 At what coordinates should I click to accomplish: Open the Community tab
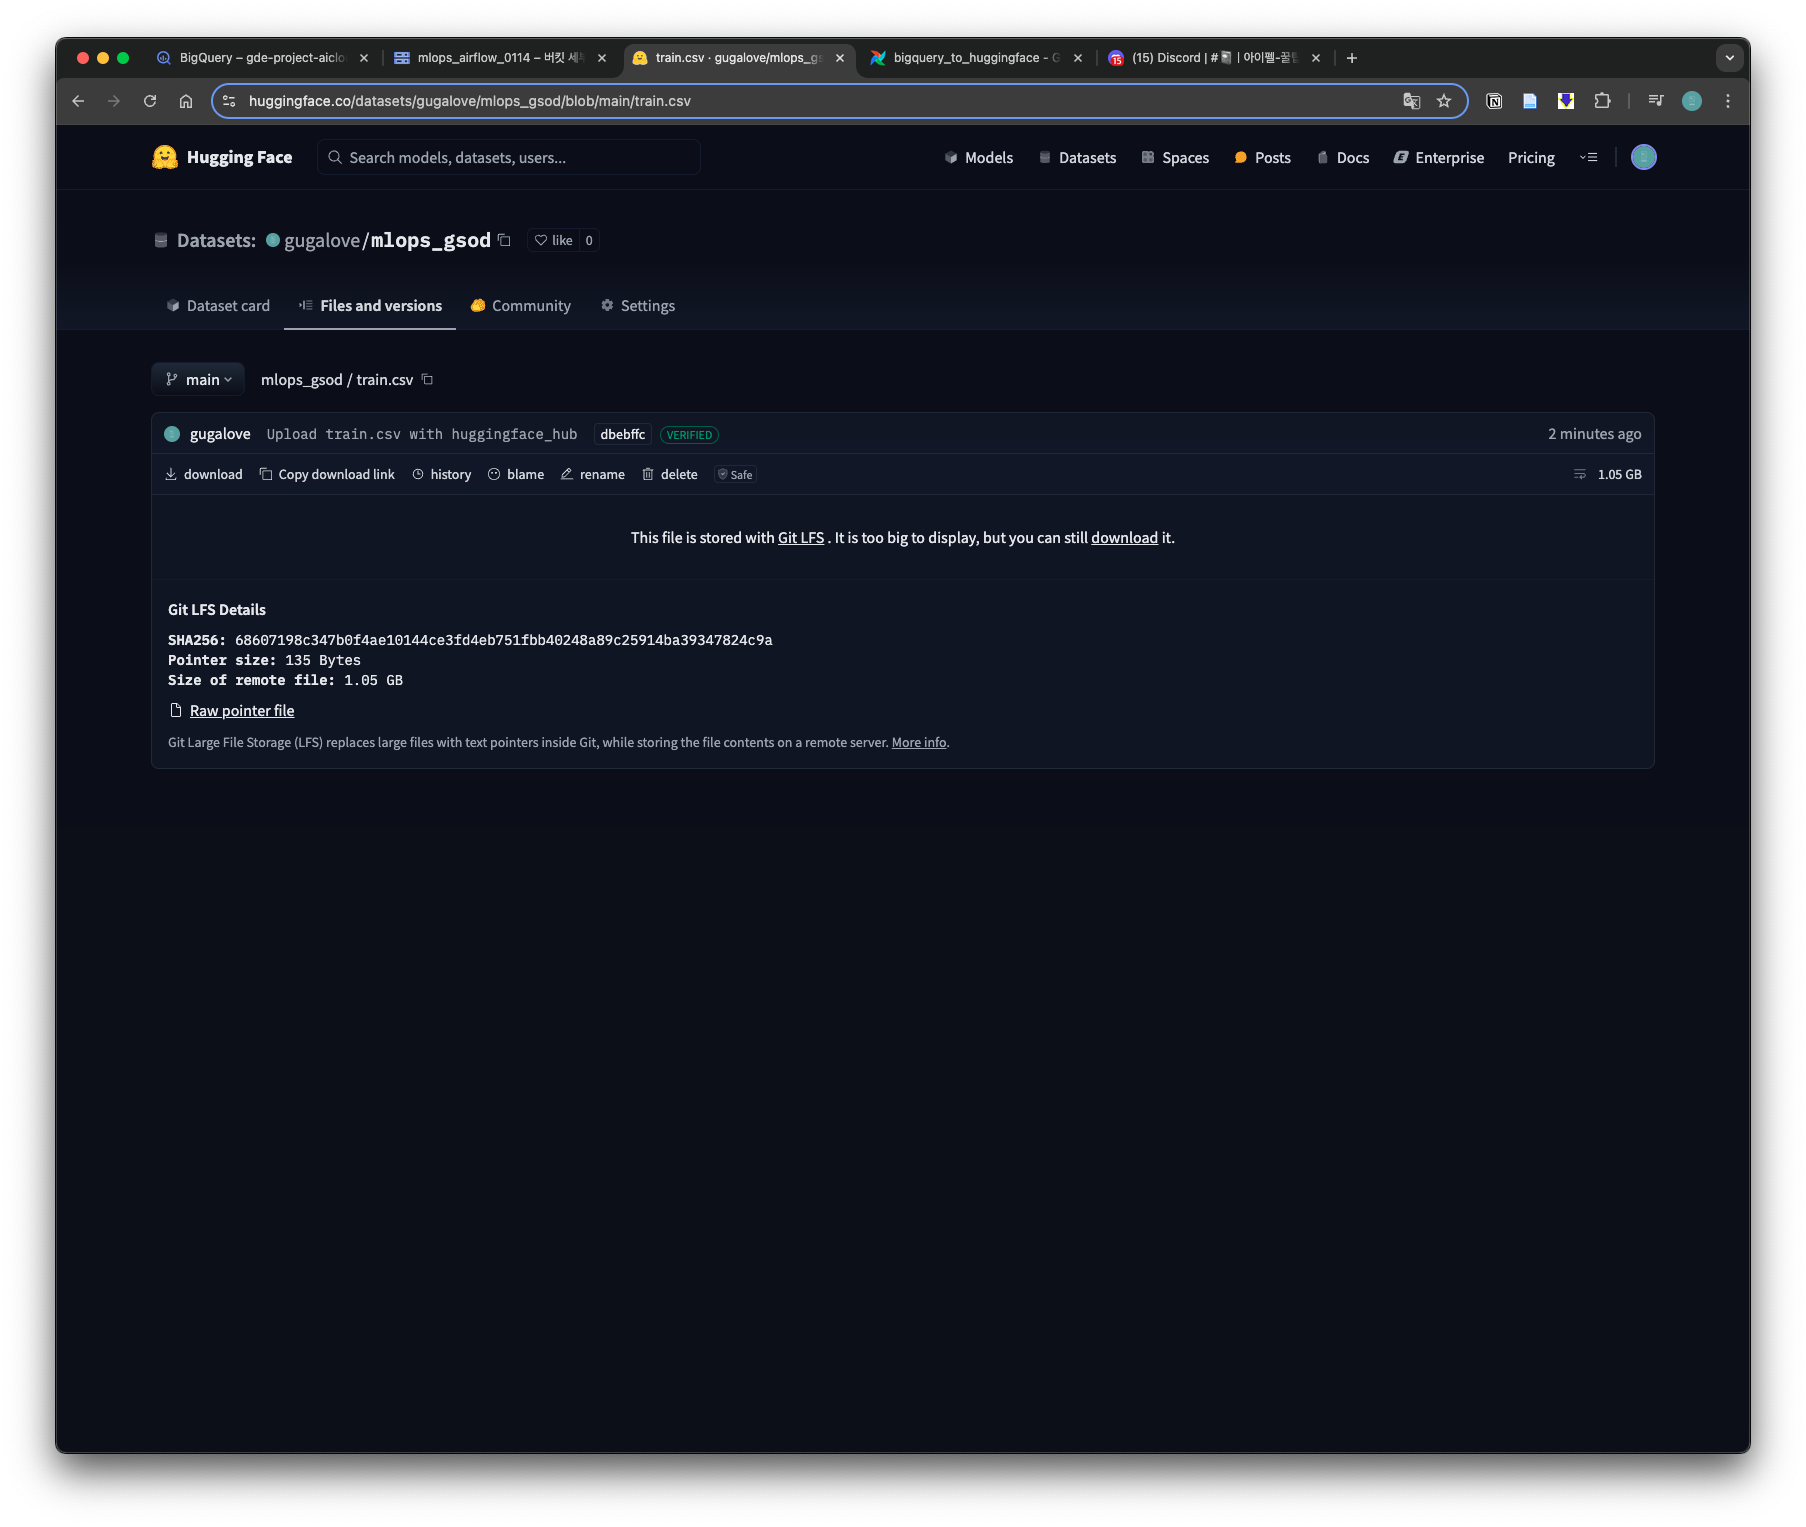coord(521,306)
